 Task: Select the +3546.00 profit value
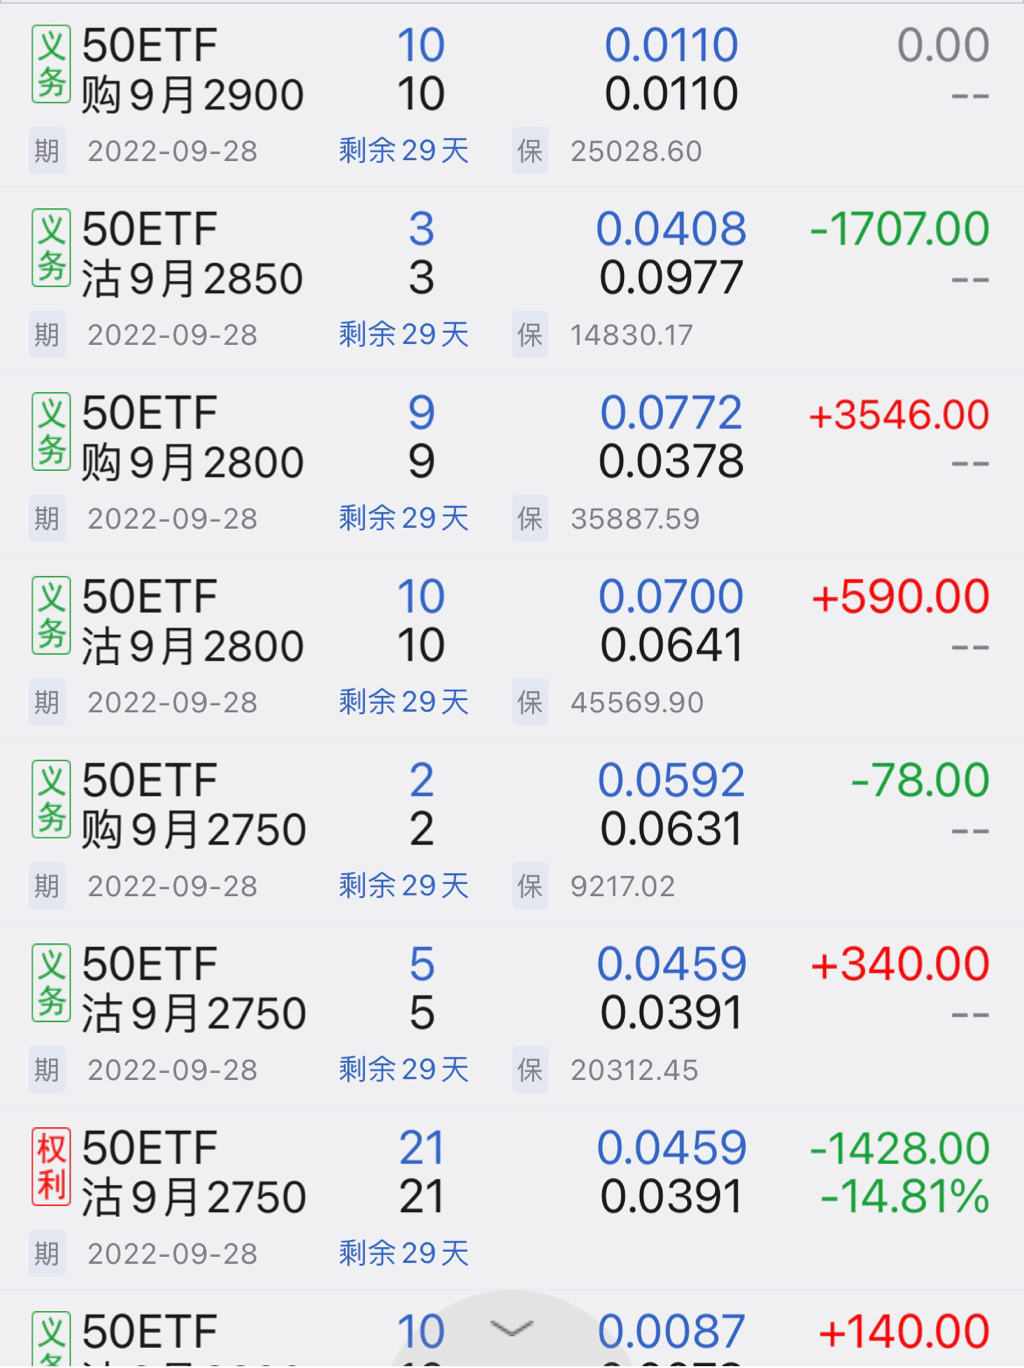898,415
